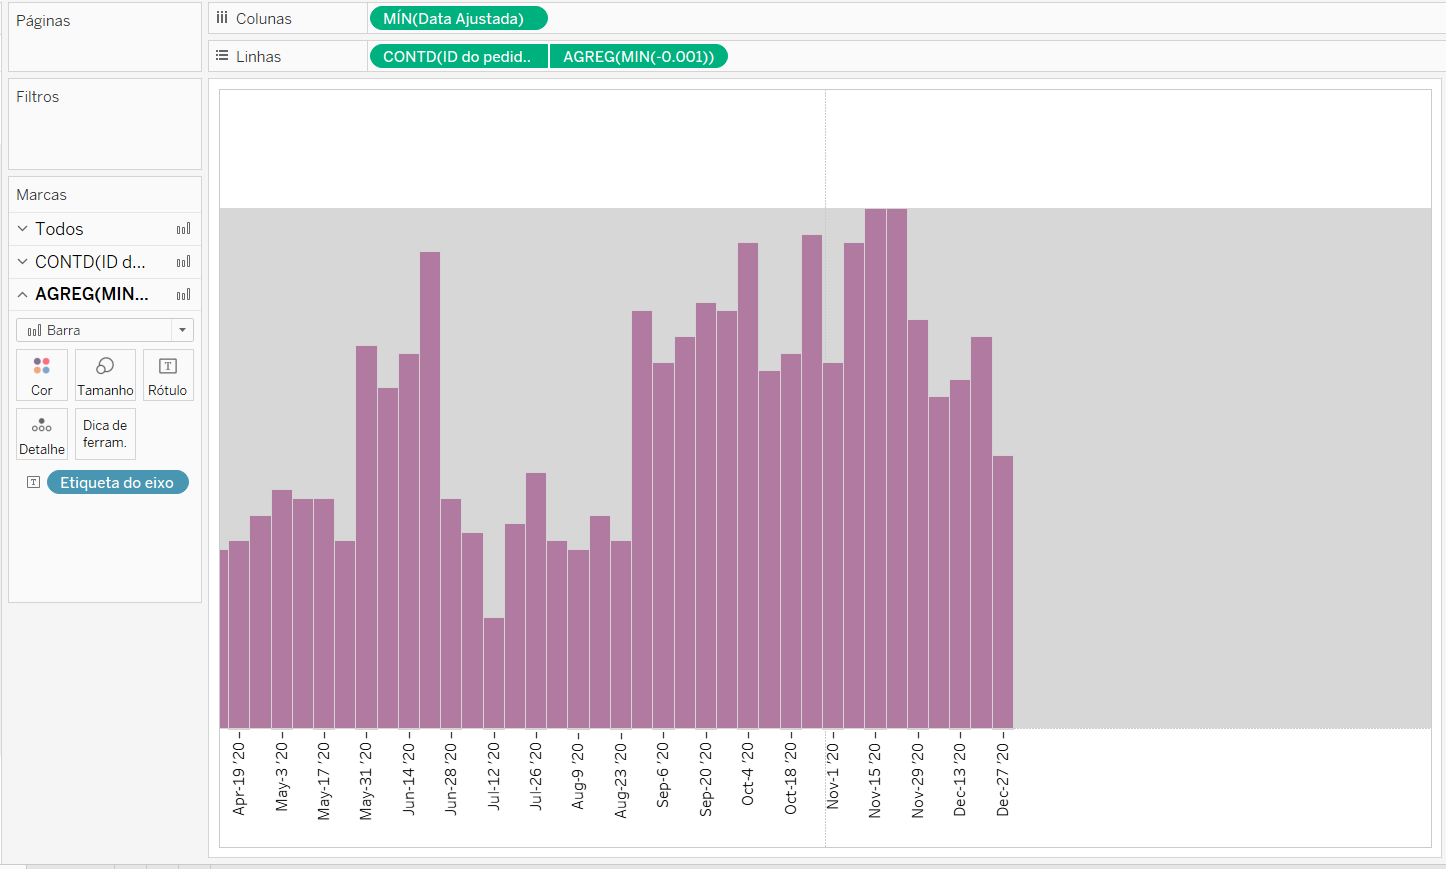
Task: Collapse the AGREG(MIN... marks section
Action: [x=23, y=294]
